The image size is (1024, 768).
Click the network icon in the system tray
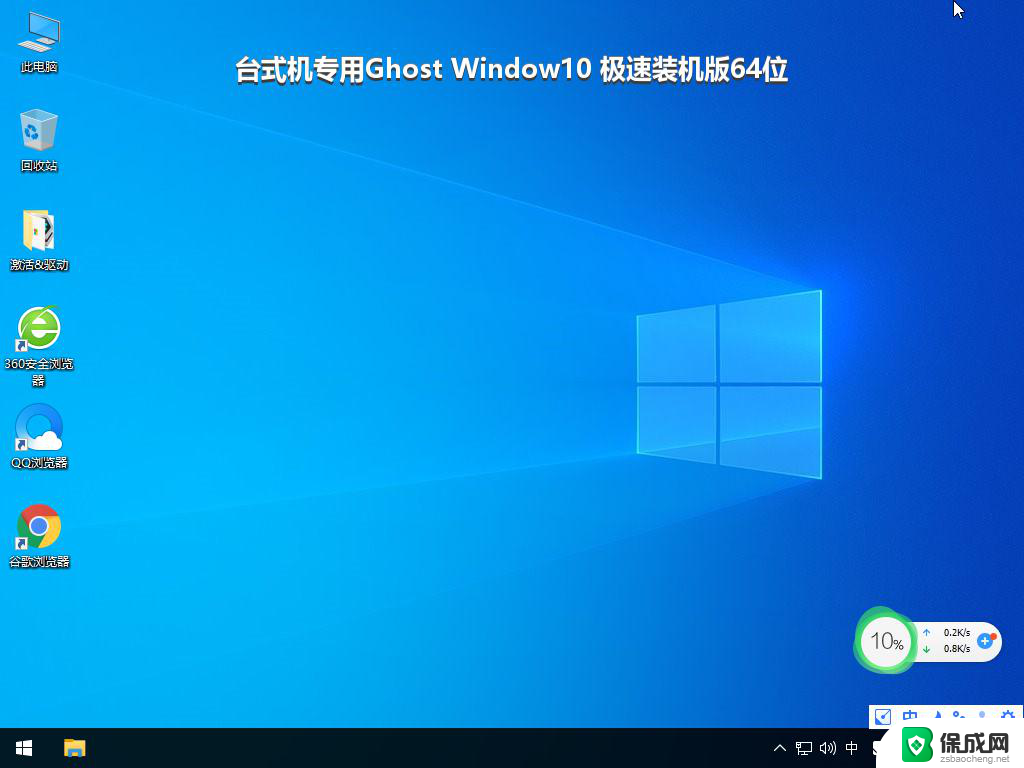[803, 748]
